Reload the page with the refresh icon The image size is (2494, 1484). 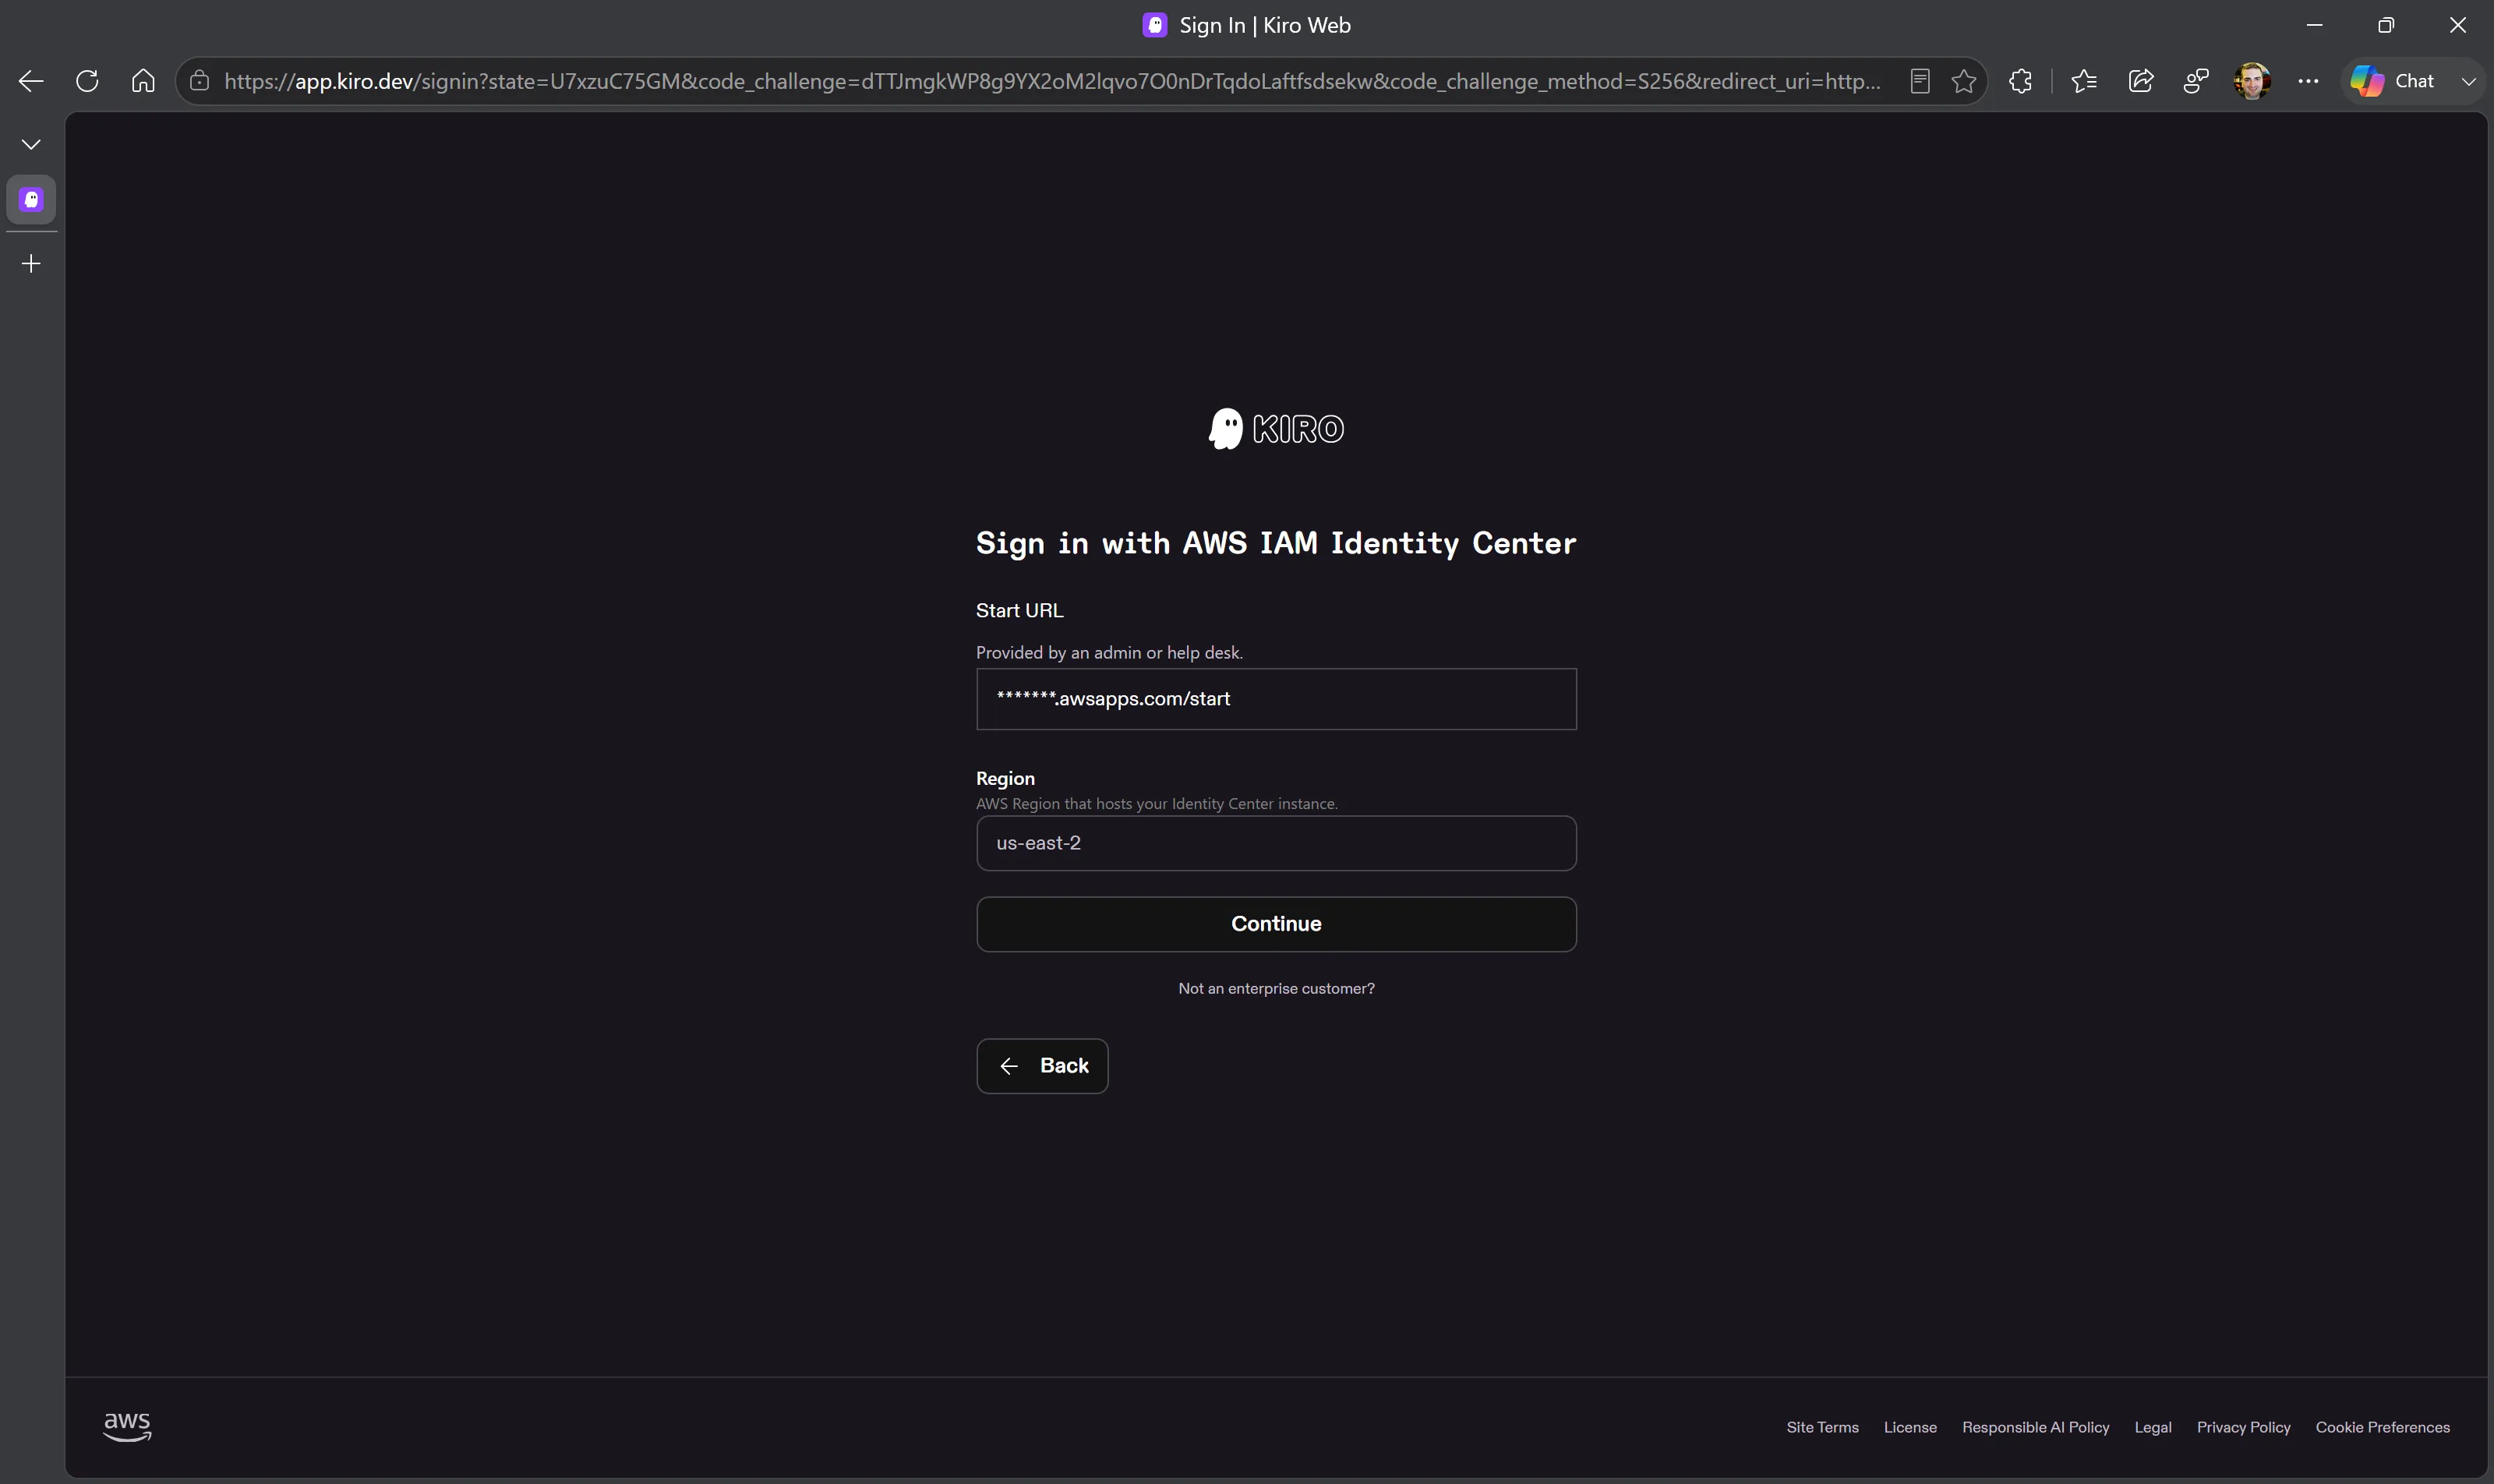(x=87, y=81)
